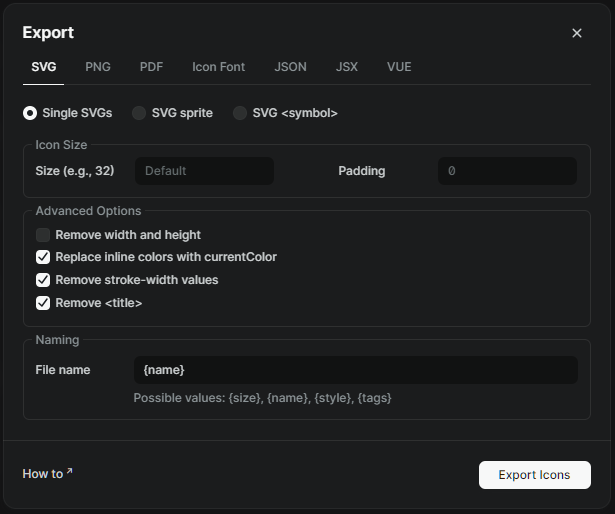Focus the Size input field
615x514 pixels.
tap(204, 171)
